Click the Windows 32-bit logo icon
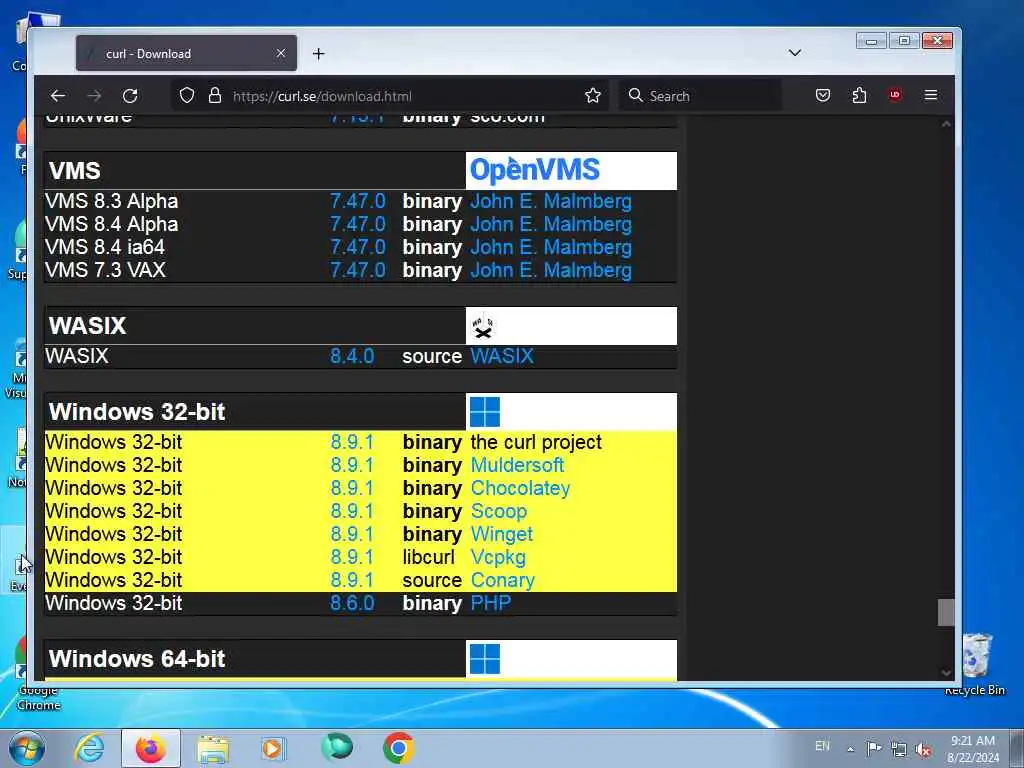This screenshot has width=1024, height=768. (x=485, y=412)
